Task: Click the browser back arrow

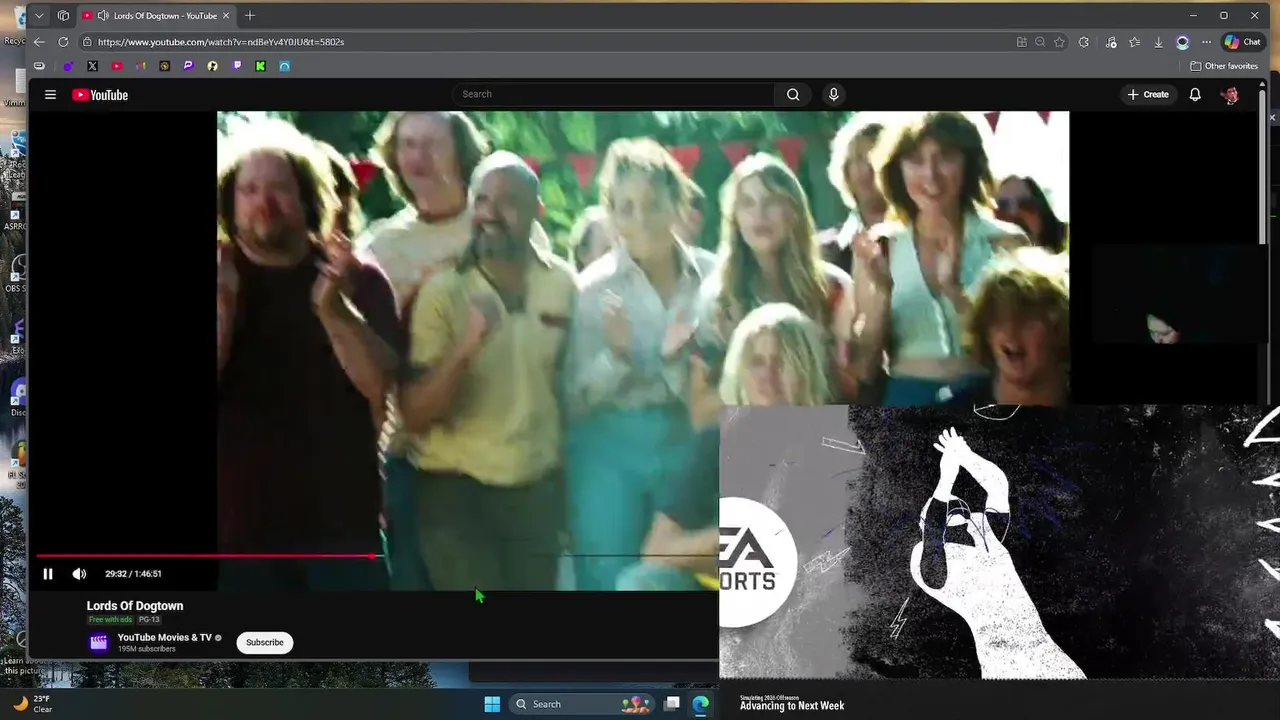Action: [x=39, y=42]
